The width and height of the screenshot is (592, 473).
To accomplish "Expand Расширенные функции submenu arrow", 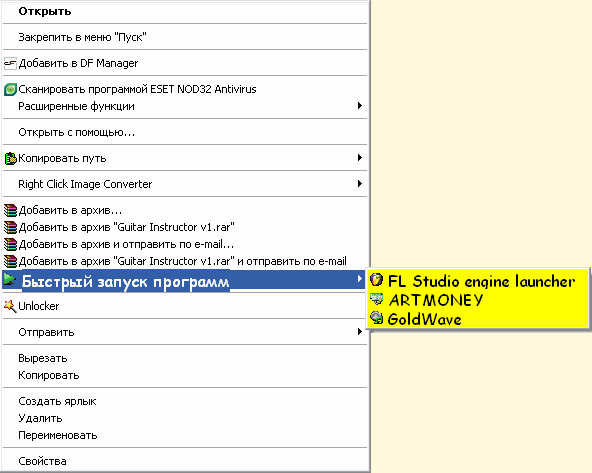I will (360, 106).
